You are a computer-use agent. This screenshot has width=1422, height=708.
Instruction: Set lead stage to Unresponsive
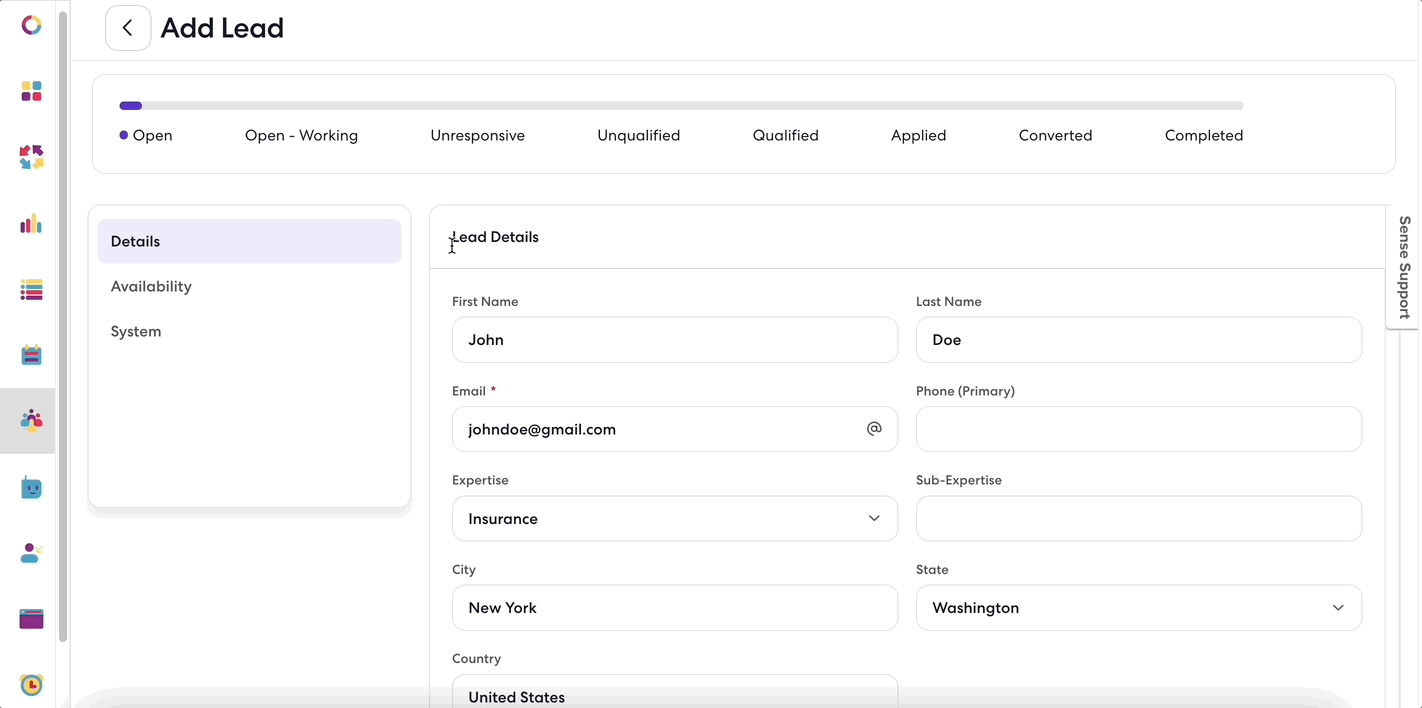[477, 135]
